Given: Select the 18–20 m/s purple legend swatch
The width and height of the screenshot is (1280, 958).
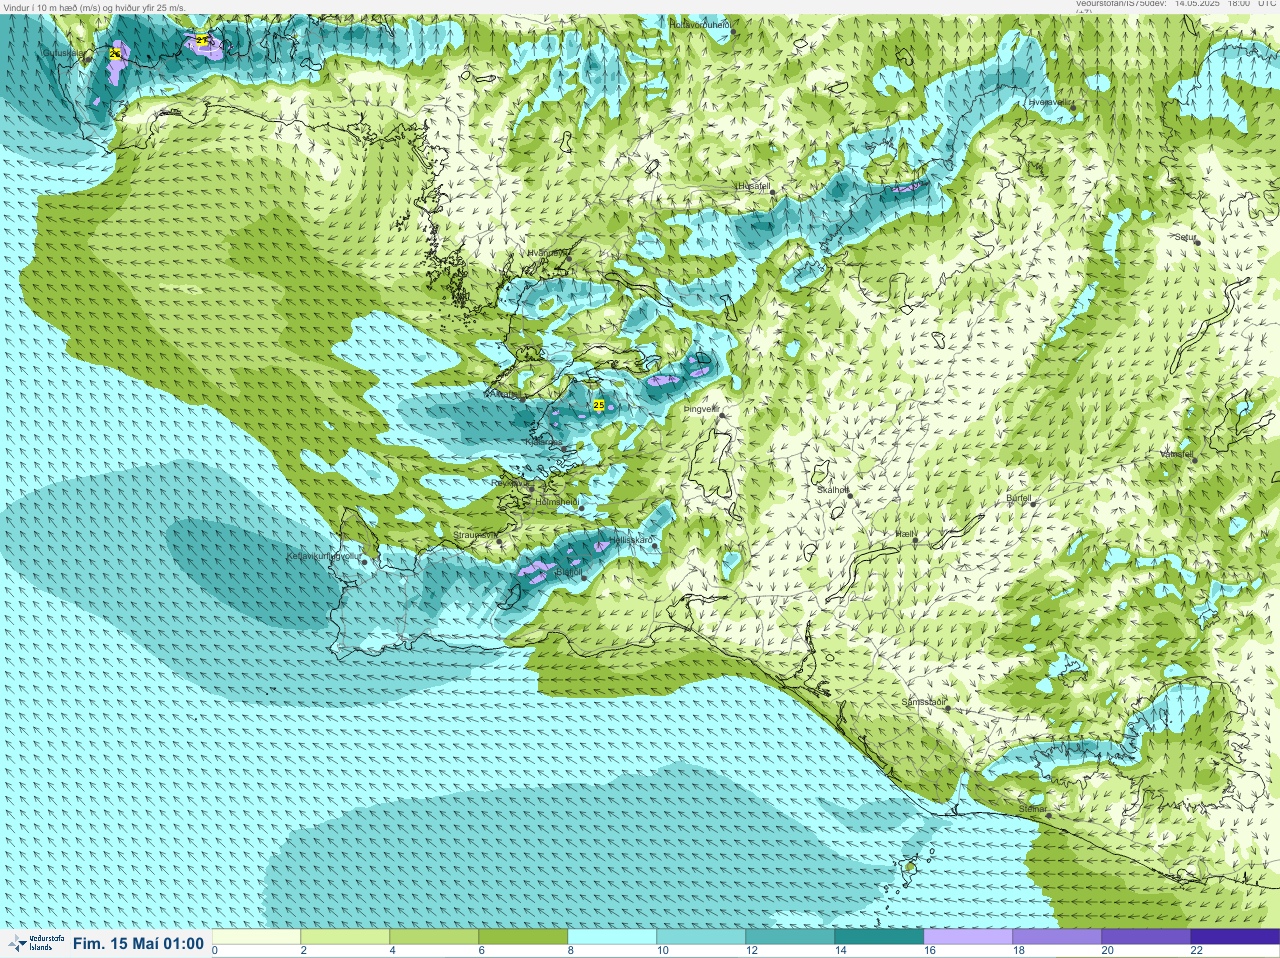Looking at the screenshot, I should click(1057, 937).
